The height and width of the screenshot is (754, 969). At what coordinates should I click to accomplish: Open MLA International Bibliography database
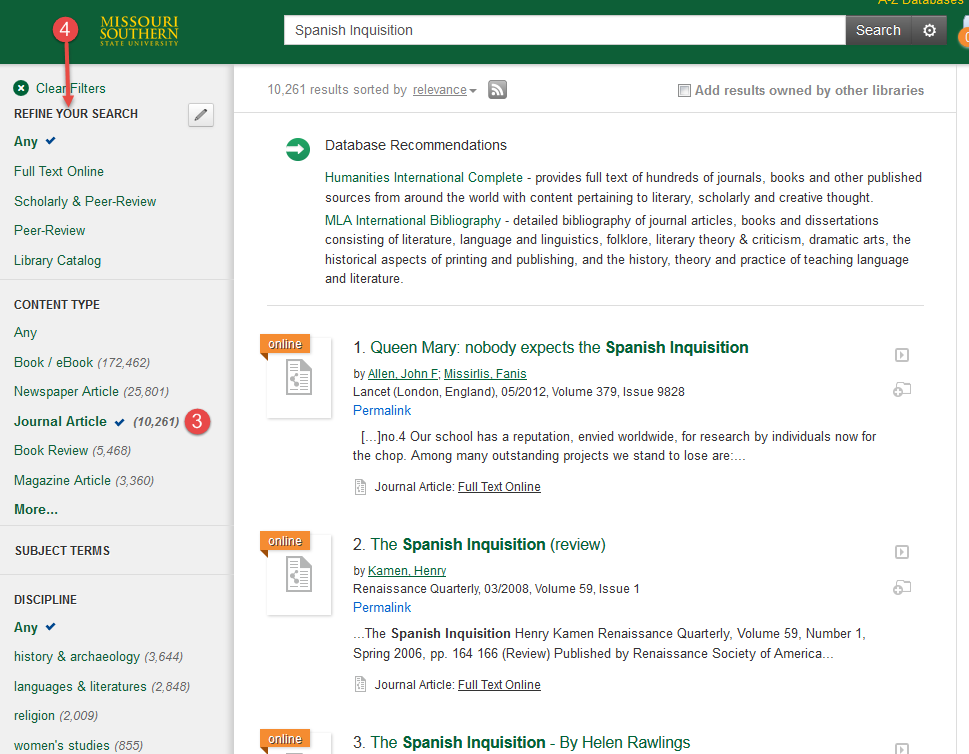point(413,221)
